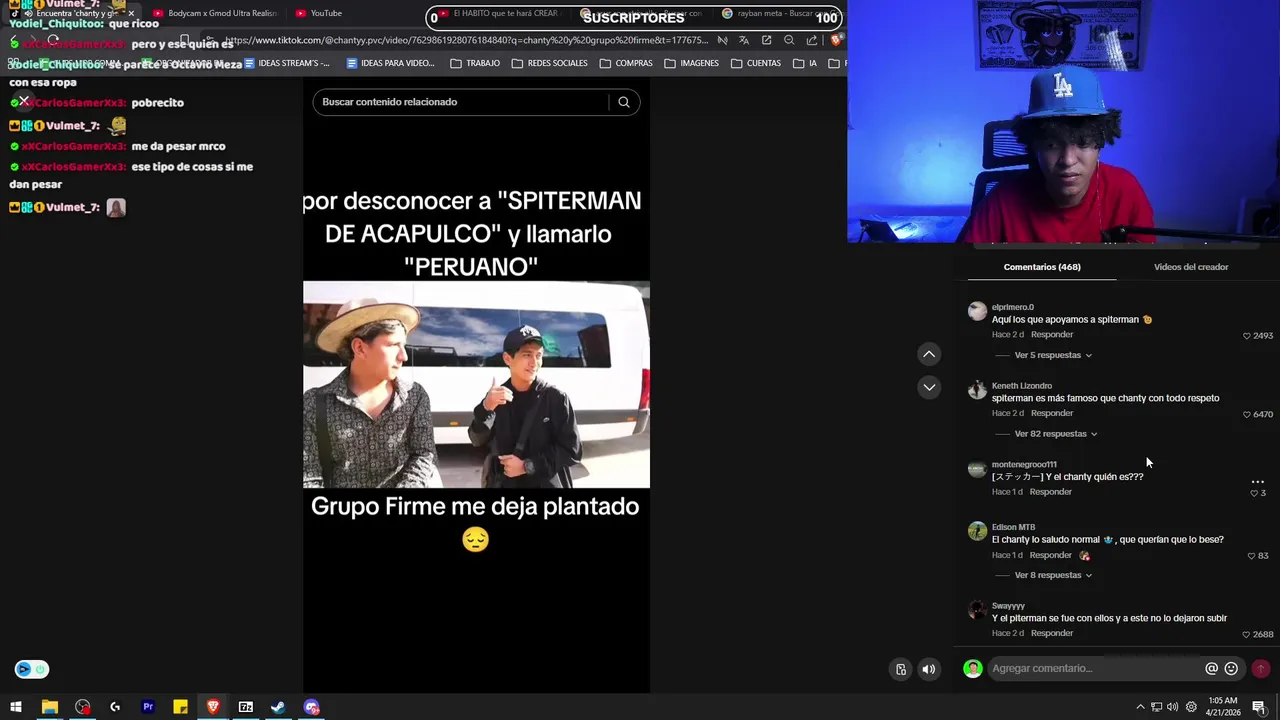Open the Logitech G HUB taskbar icon
The width and height of the screenshot is (1280, 720).
[x=115, y=707]
